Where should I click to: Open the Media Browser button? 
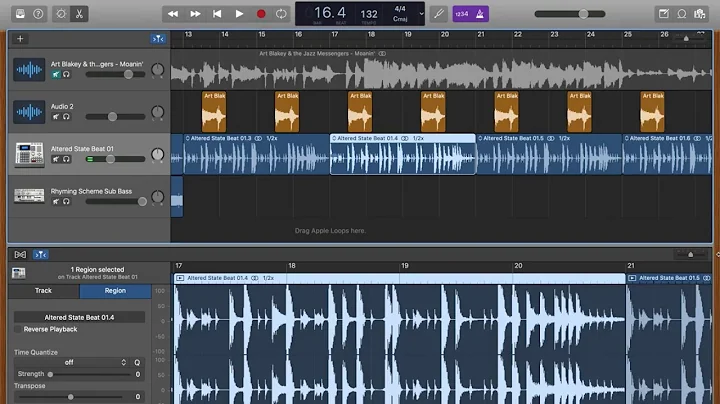pos(700,14)
